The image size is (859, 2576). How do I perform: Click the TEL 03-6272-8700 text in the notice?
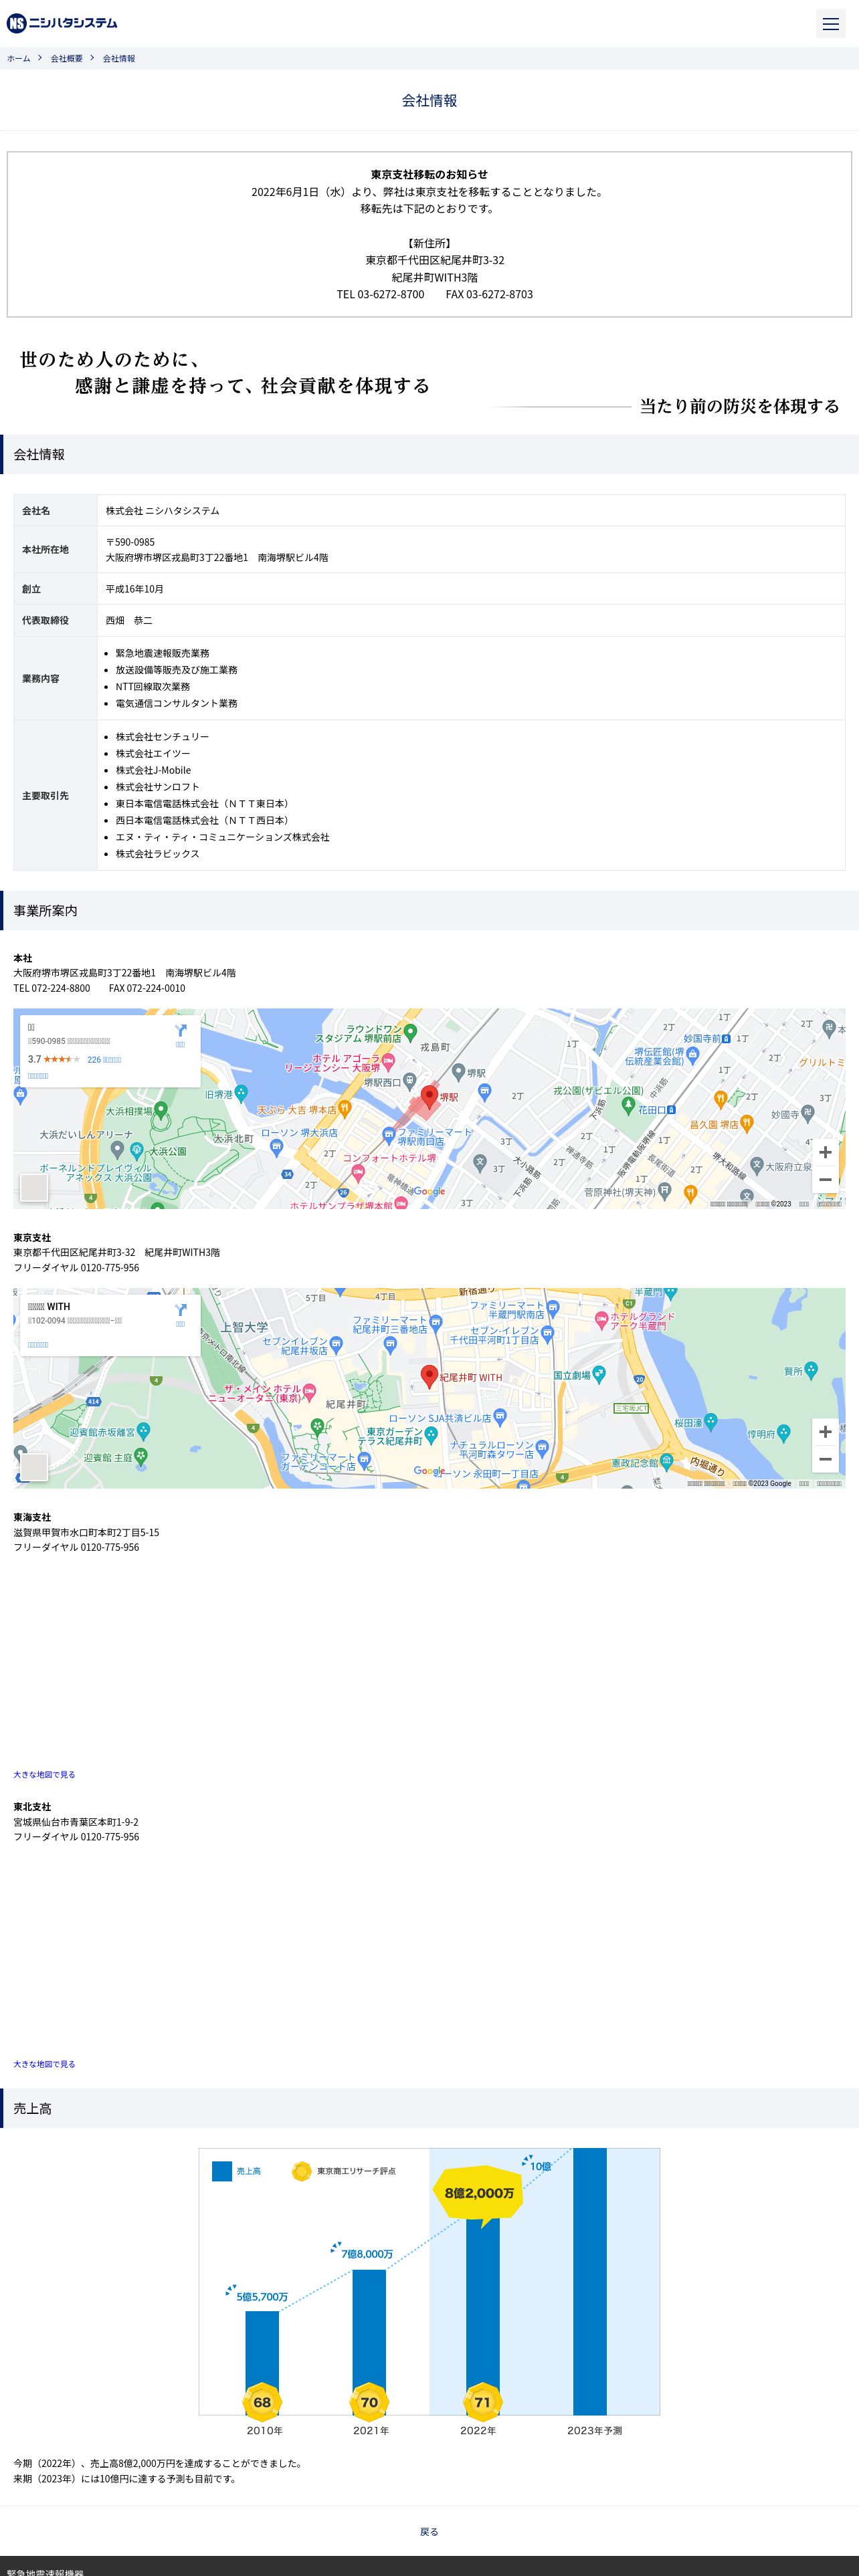coord(381,294)
